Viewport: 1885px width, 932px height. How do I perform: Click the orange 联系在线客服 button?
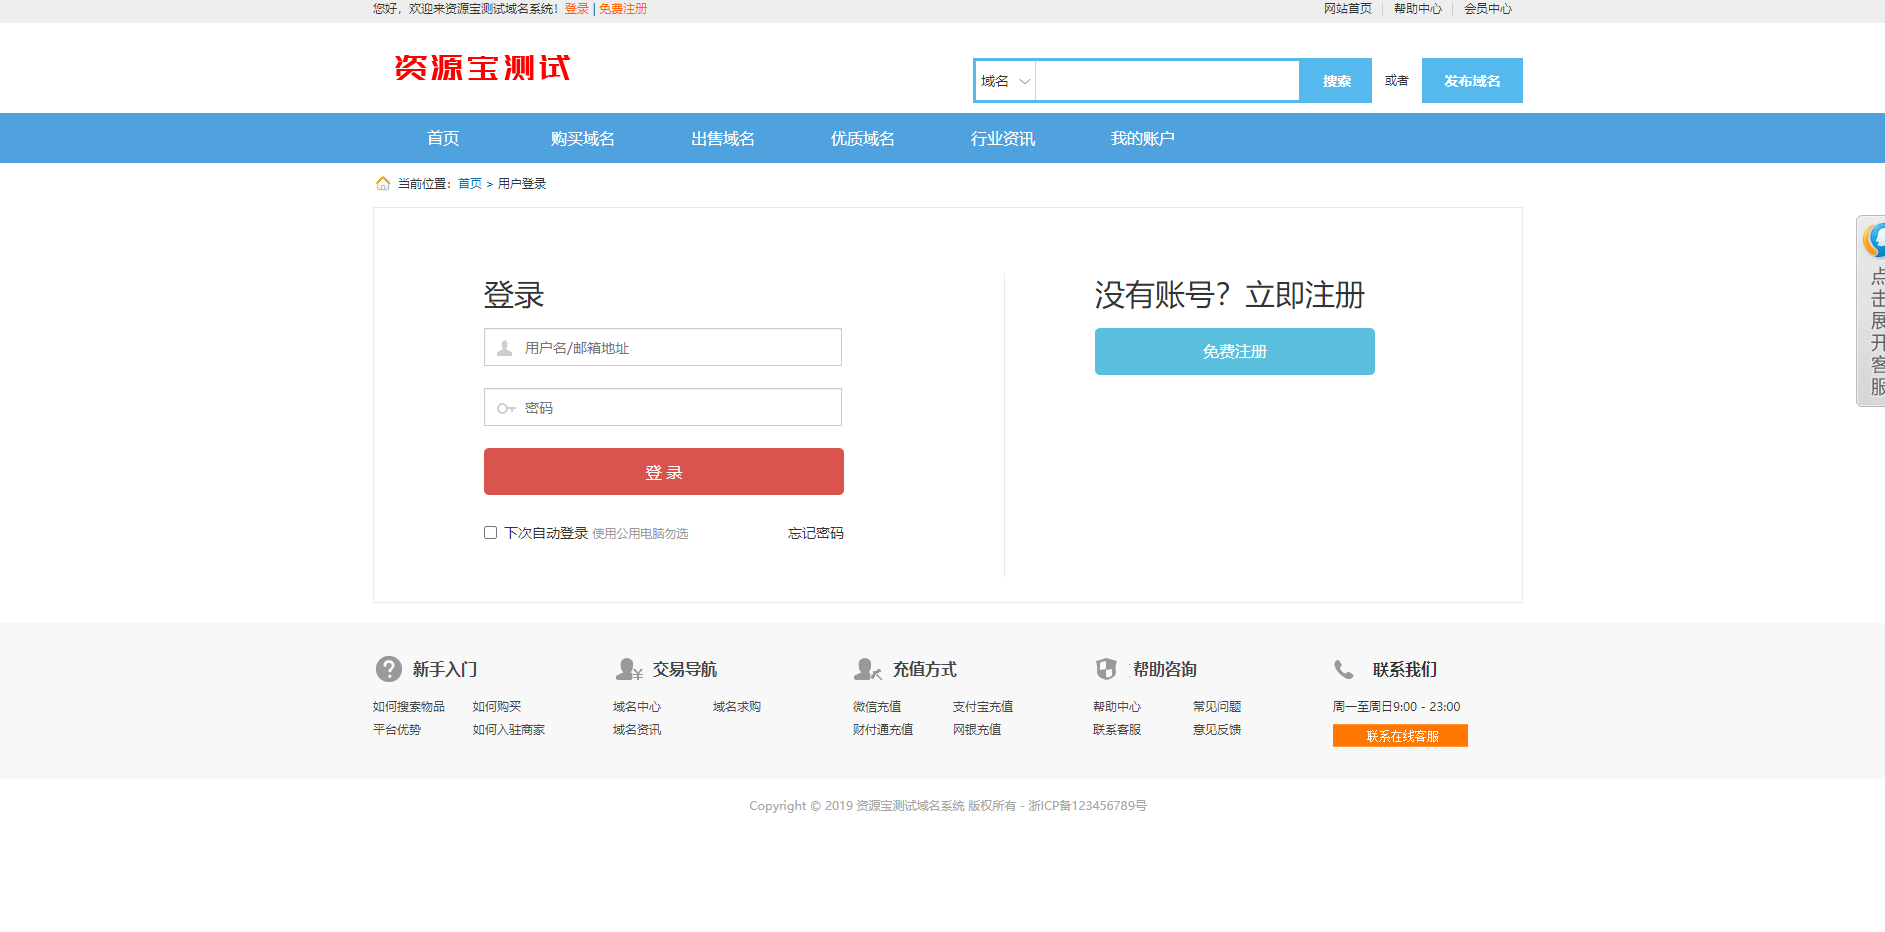(x=1400, y=736)
